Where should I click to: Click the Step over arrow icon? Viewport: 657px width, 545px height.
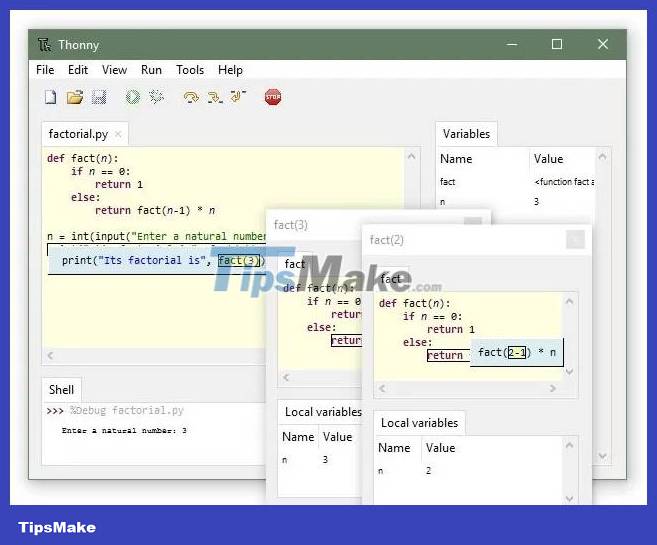click(x=191, y=97)
